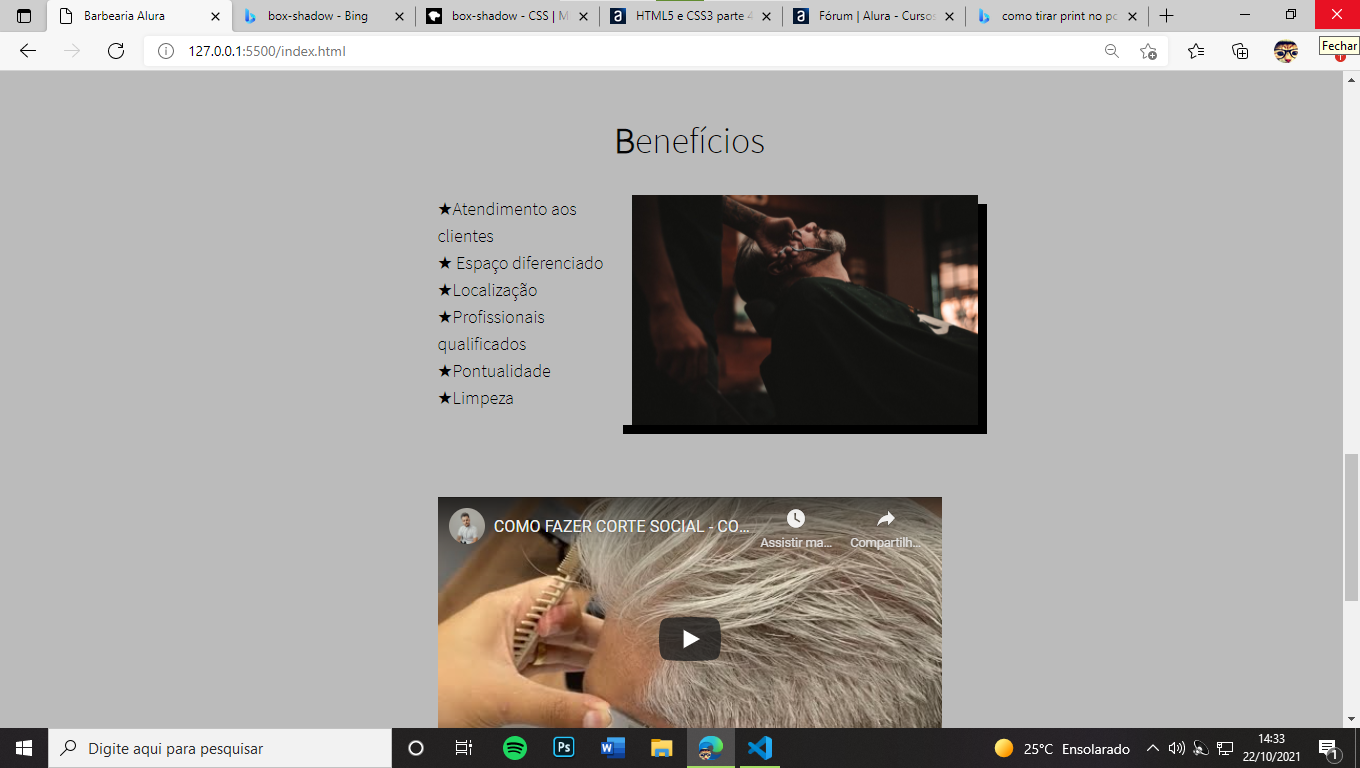Open the tab actions menu icon

click(x=24, y=16)
